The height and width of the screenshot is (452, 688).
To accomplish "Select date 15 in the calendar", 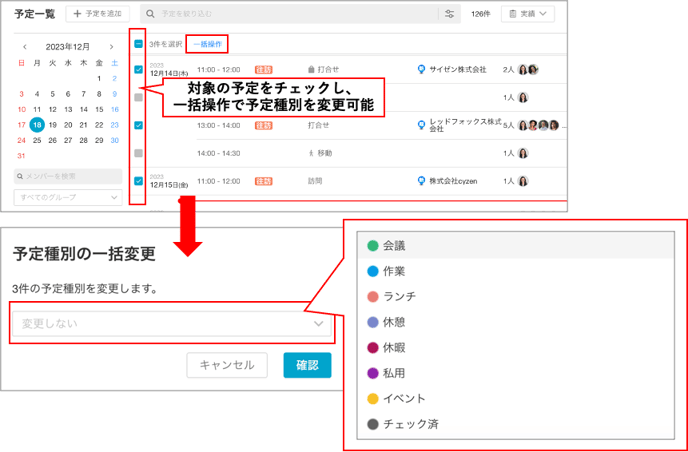I will [x=99, y=109].
